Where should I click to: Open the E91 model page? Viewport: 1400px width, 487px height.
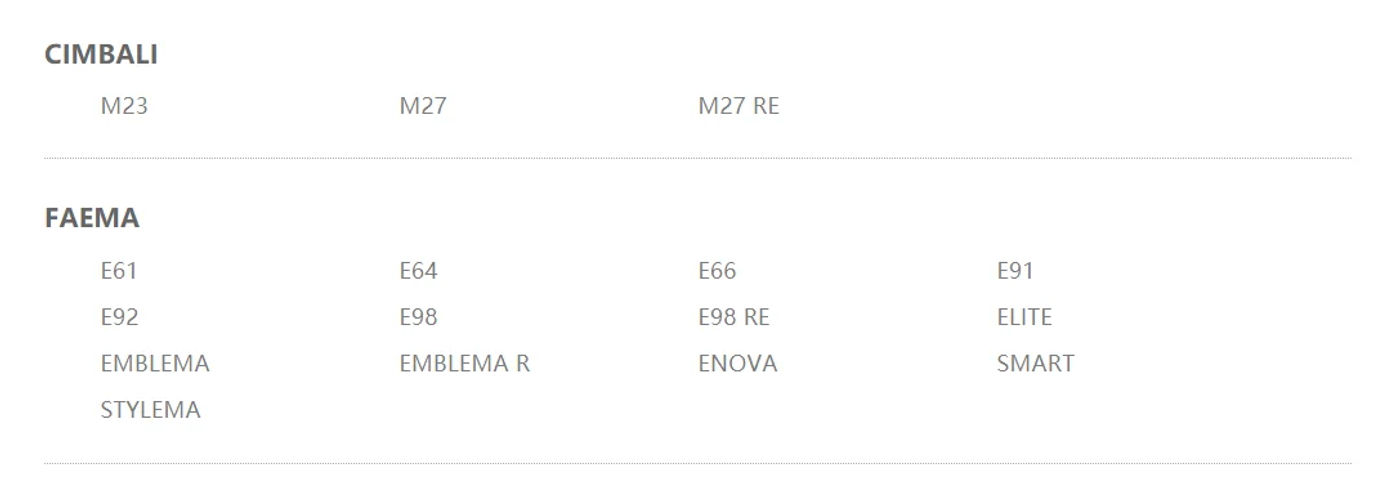click(1015, 271)
